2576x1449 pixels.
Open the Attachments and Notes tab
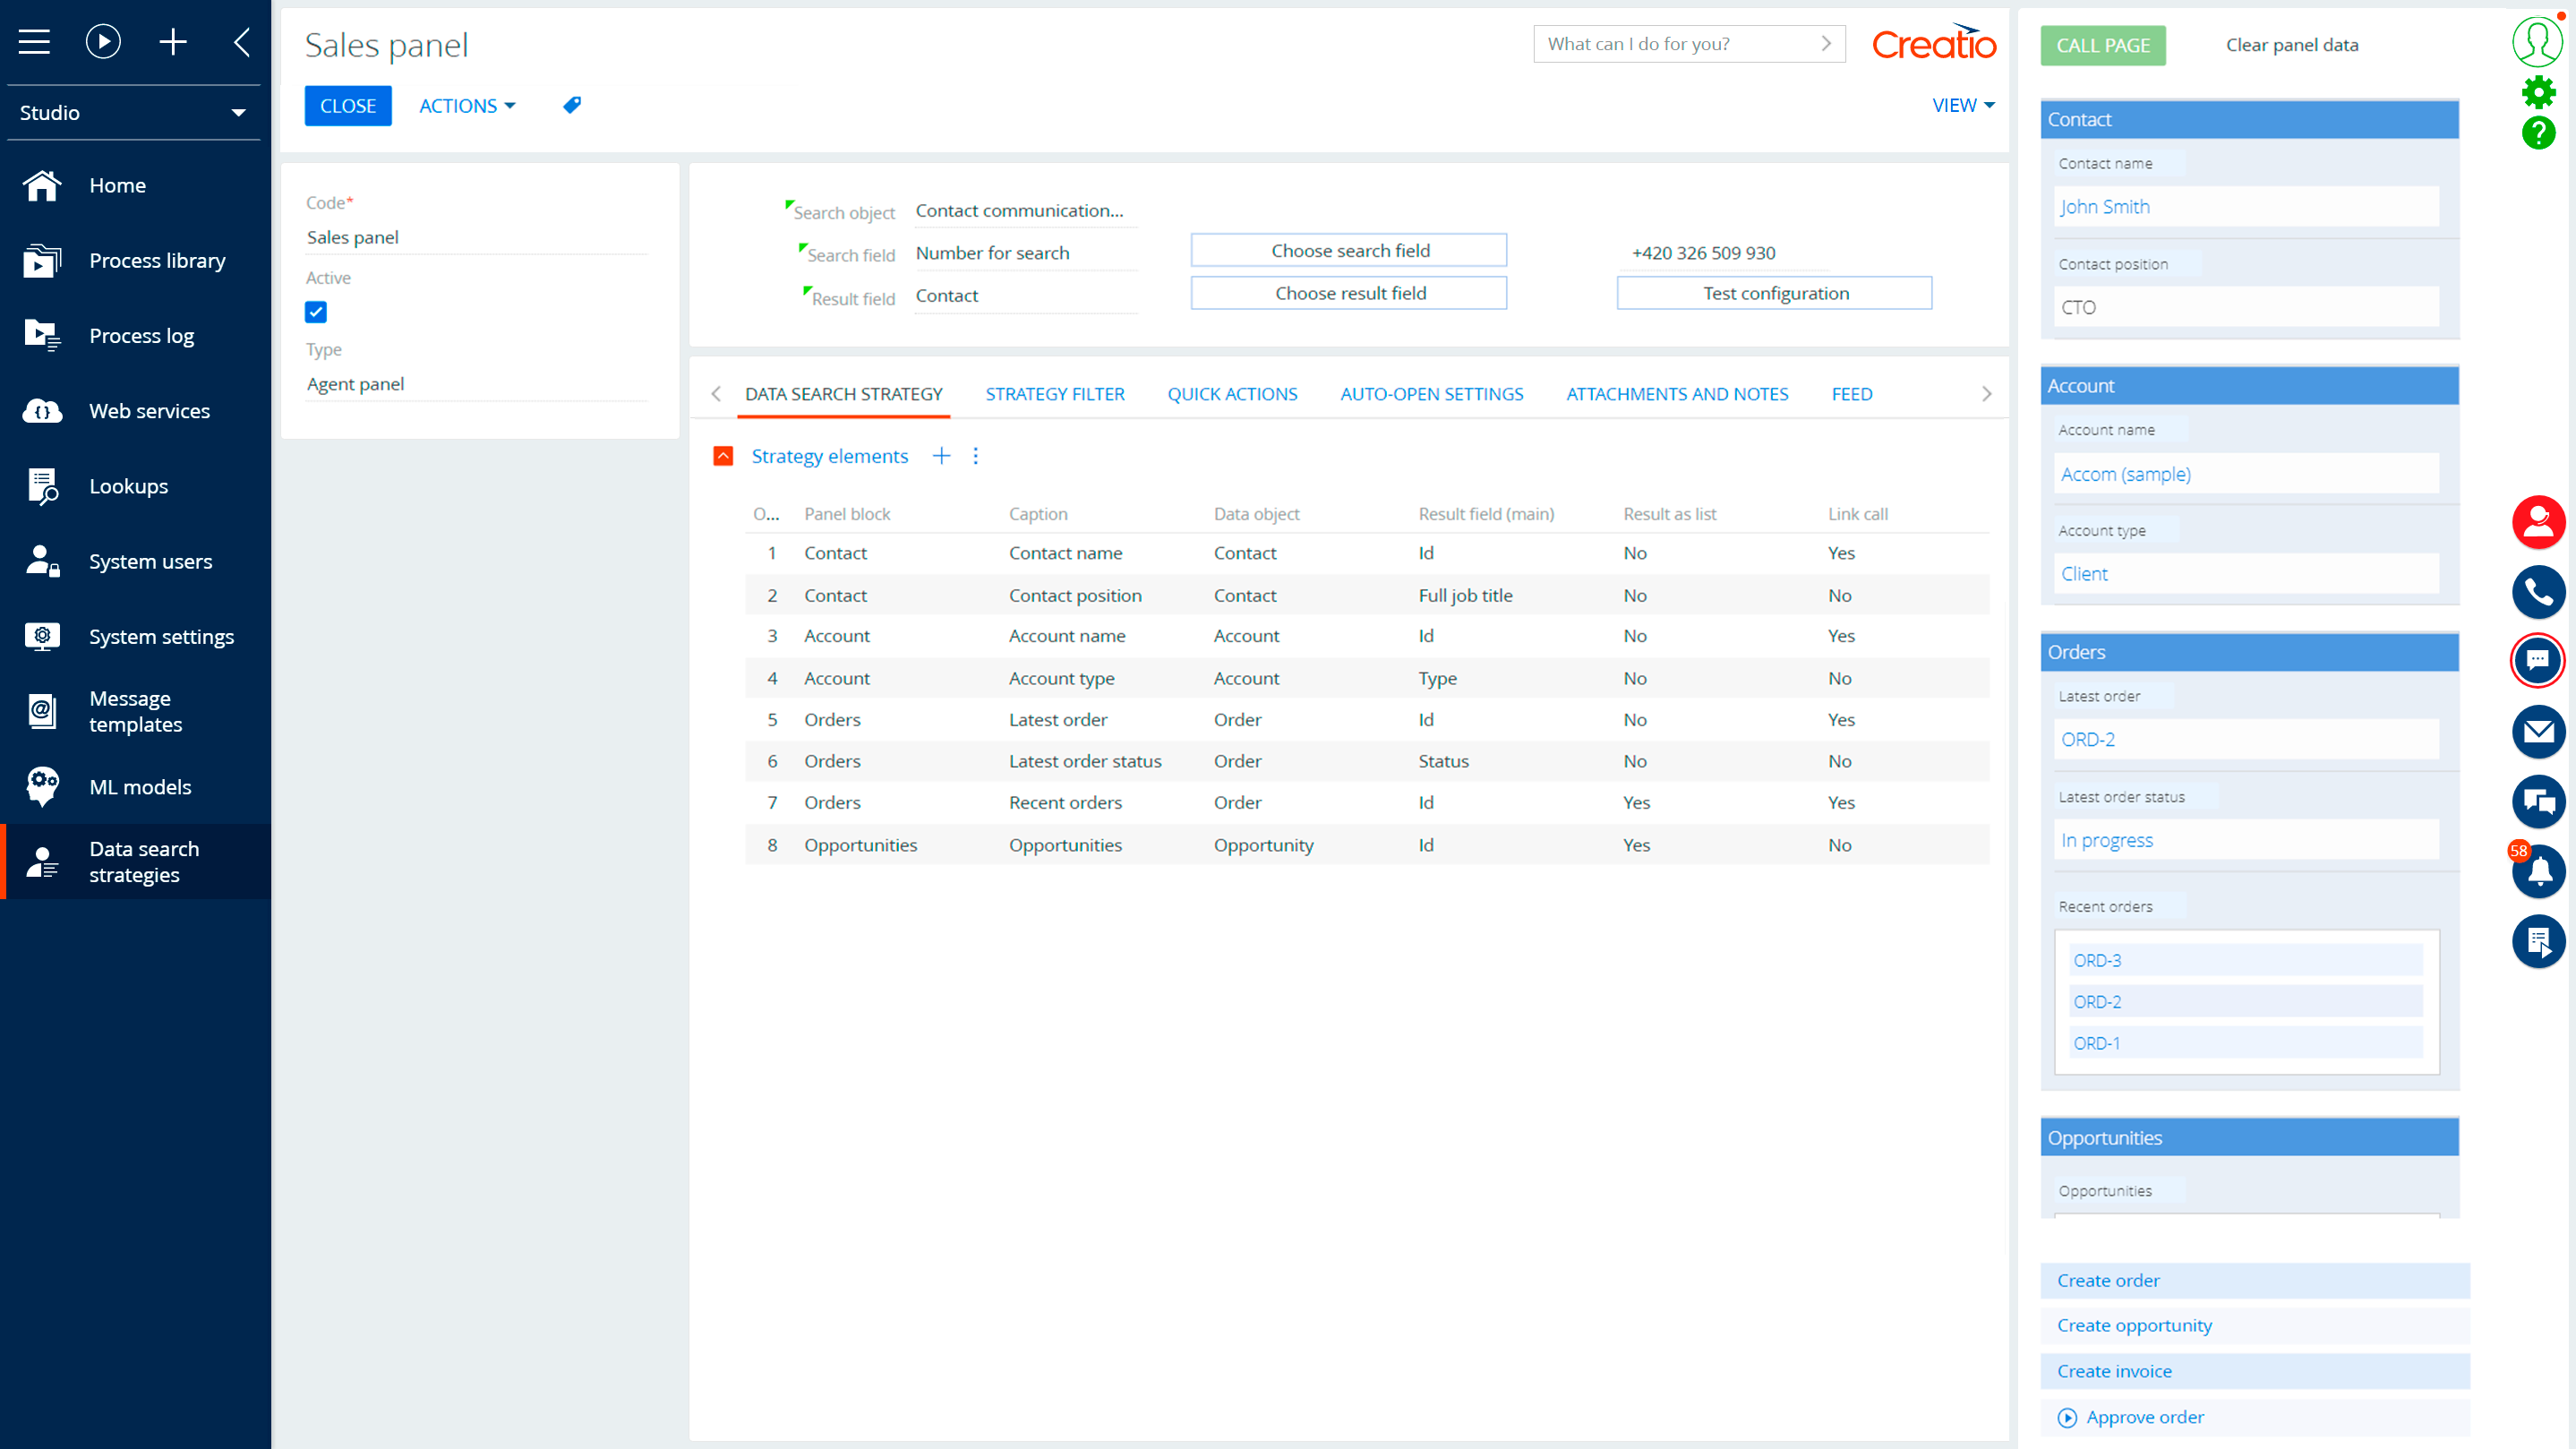click(1677, 394)
